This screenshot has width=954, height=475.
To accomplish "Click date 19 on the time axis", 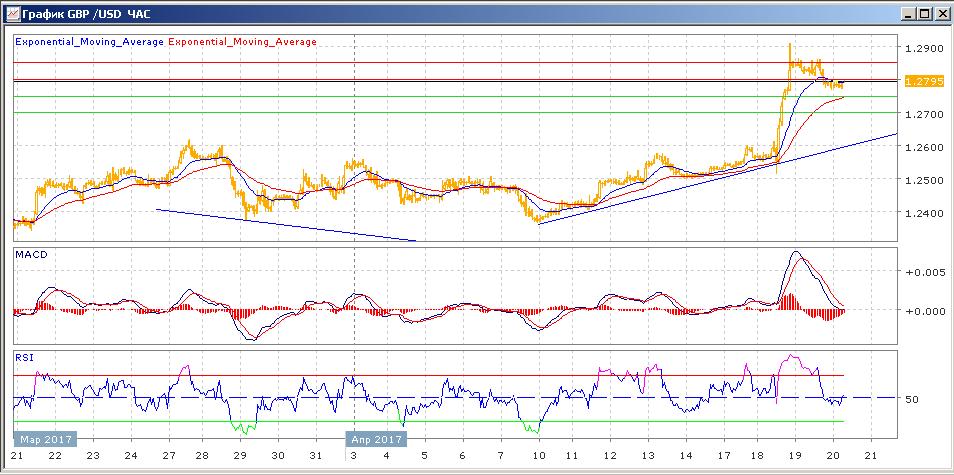I will coord(793,455).
